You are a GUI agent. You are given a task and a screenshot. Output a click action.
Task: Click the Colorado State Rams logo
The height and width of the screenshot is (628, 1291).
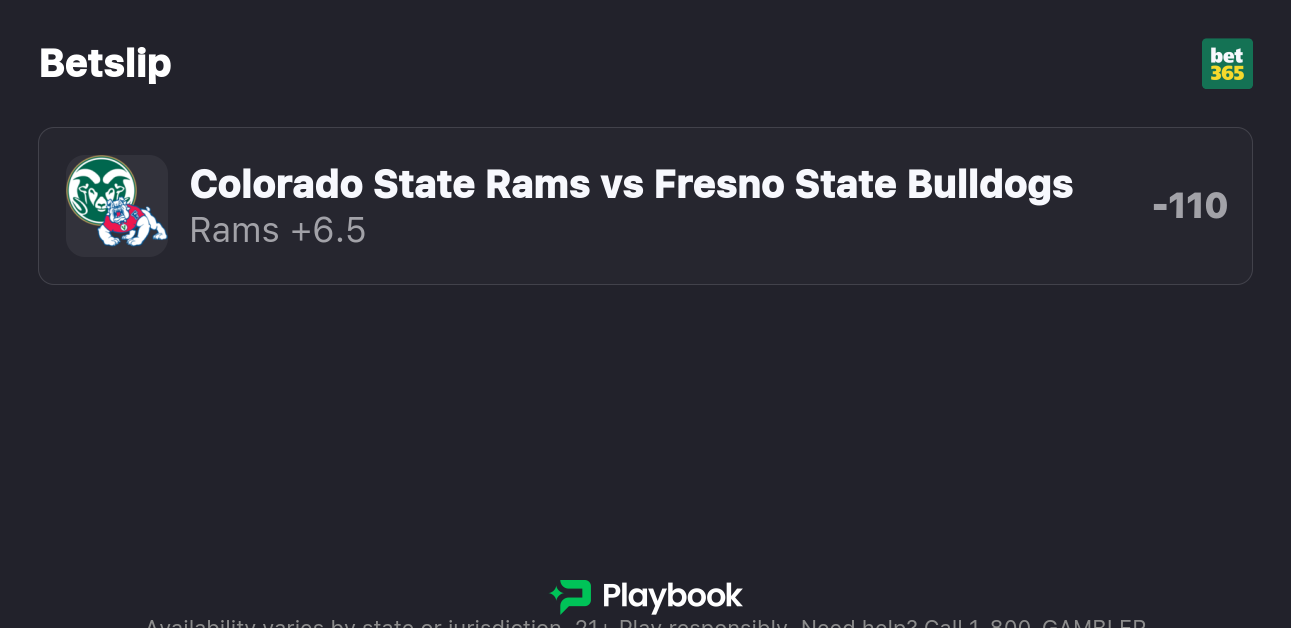tap(100, 188)
